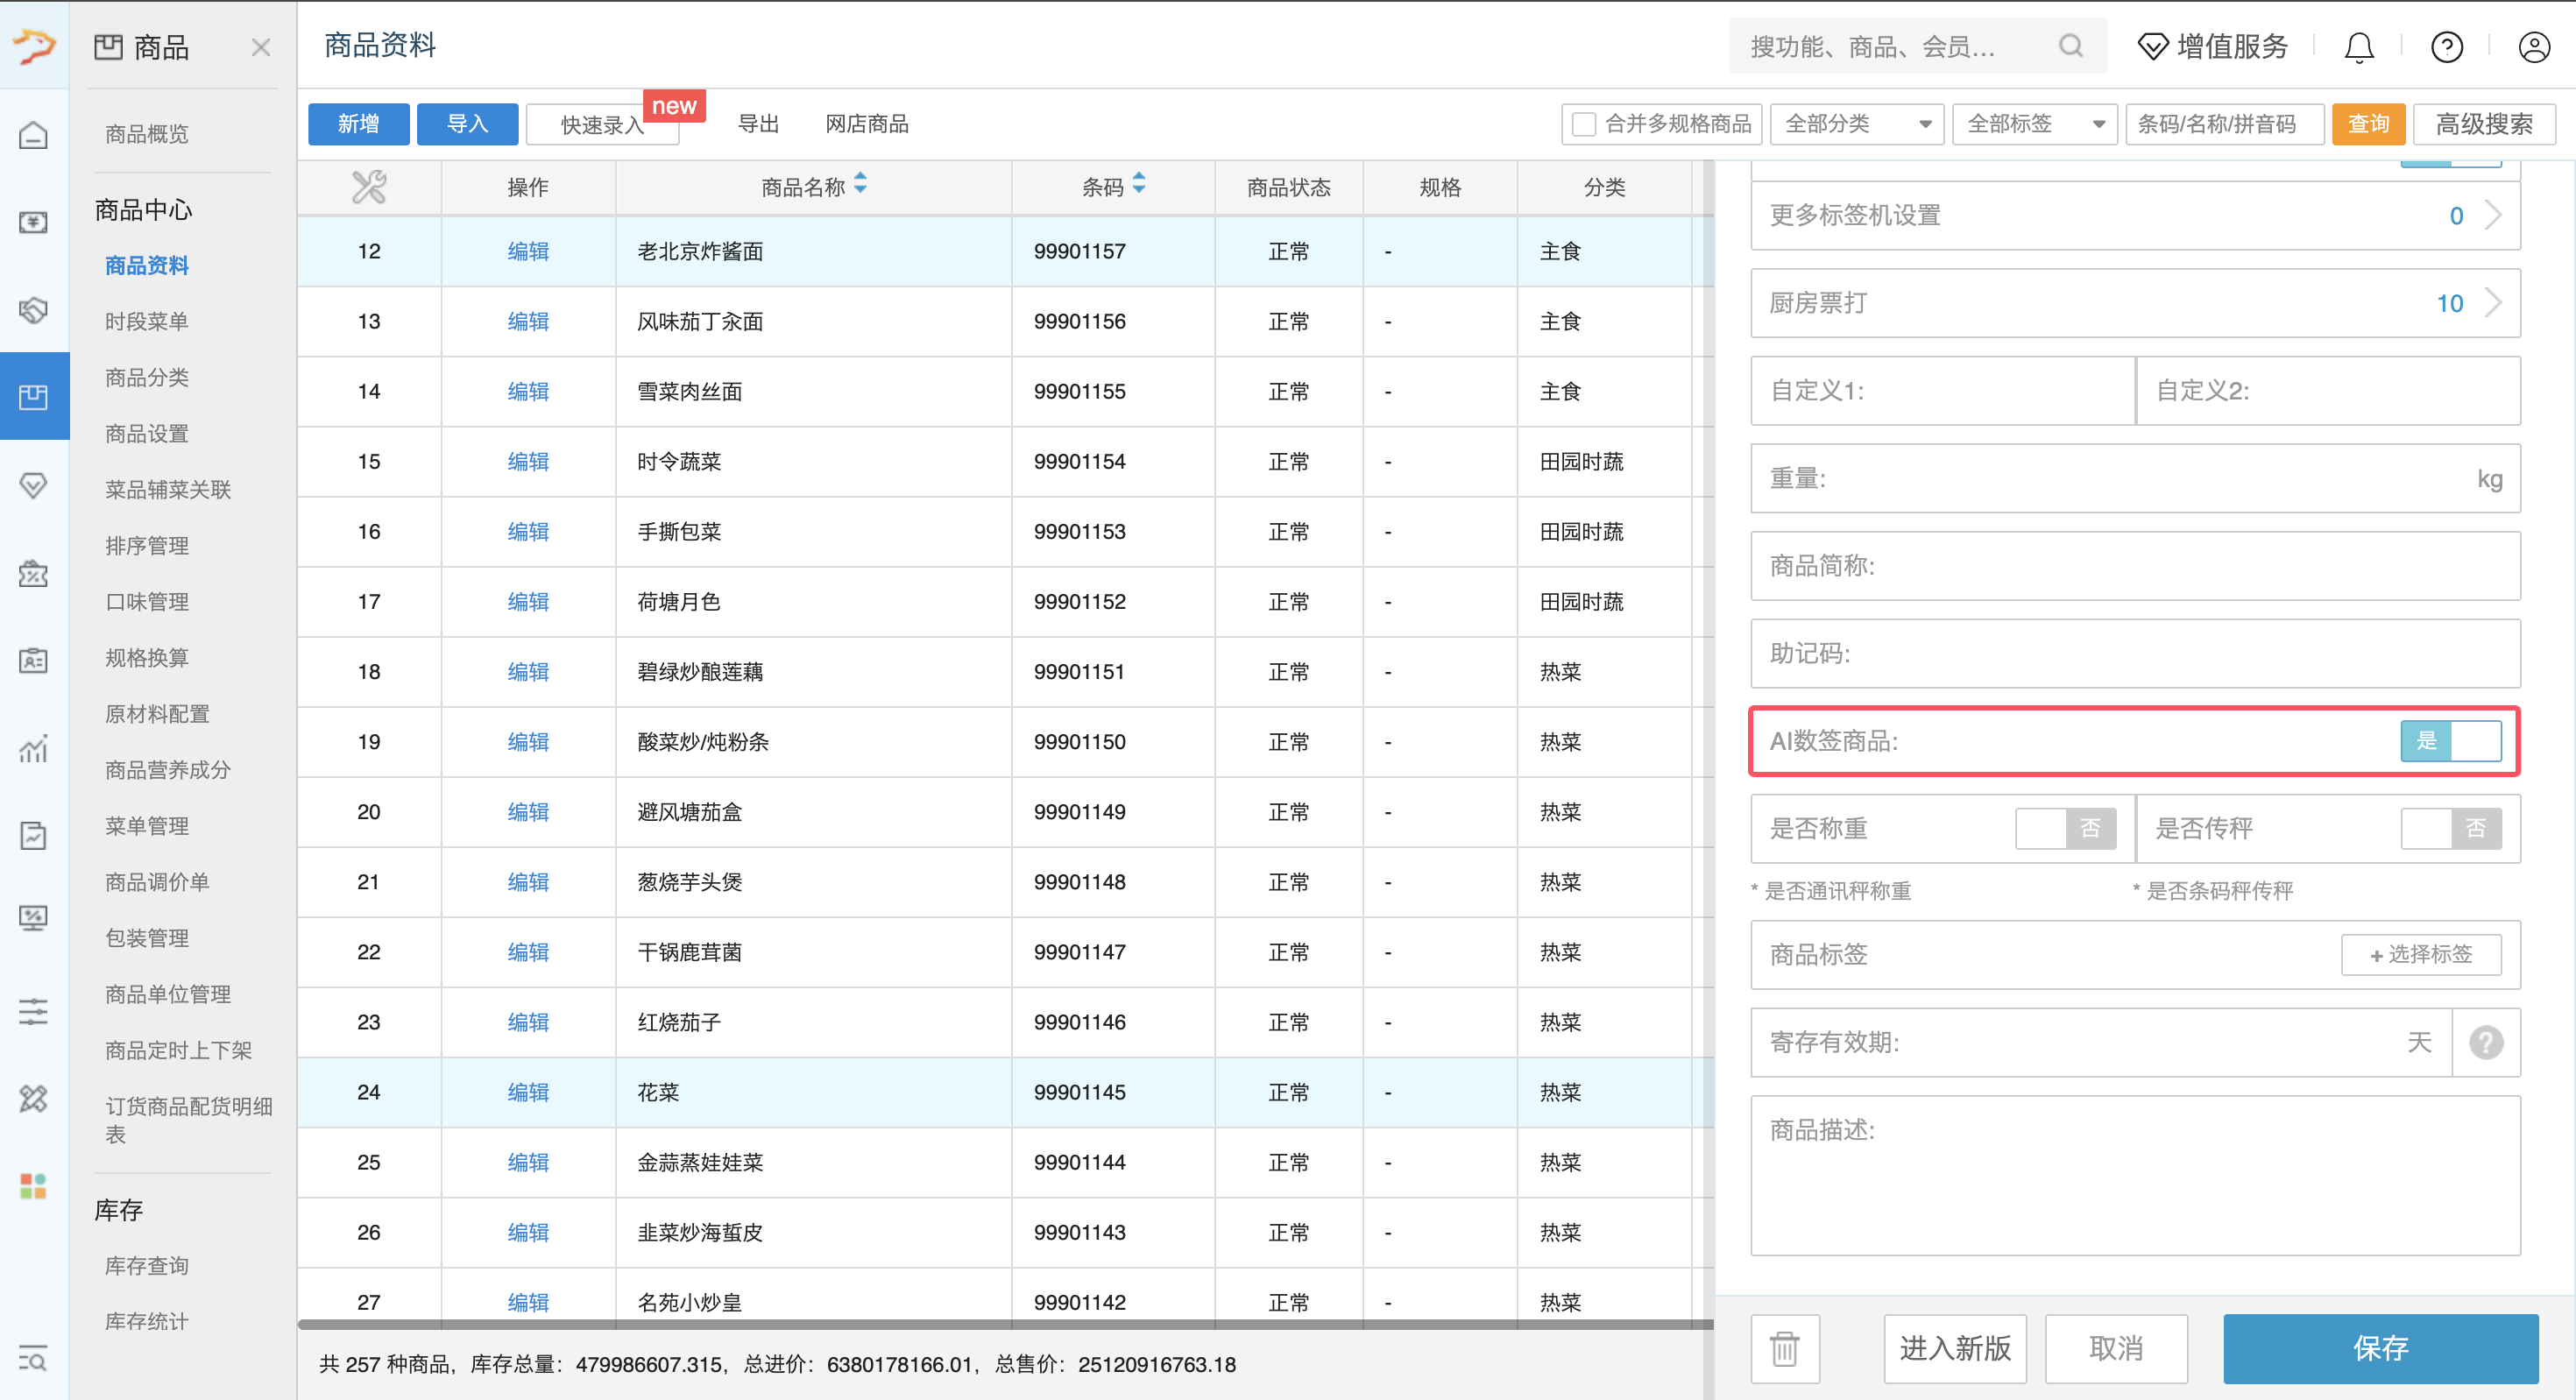This screenshot has height=1400, width=2576.
Task: Click the help icon next to 寄存有效期
Action: coord(2486,1043)
